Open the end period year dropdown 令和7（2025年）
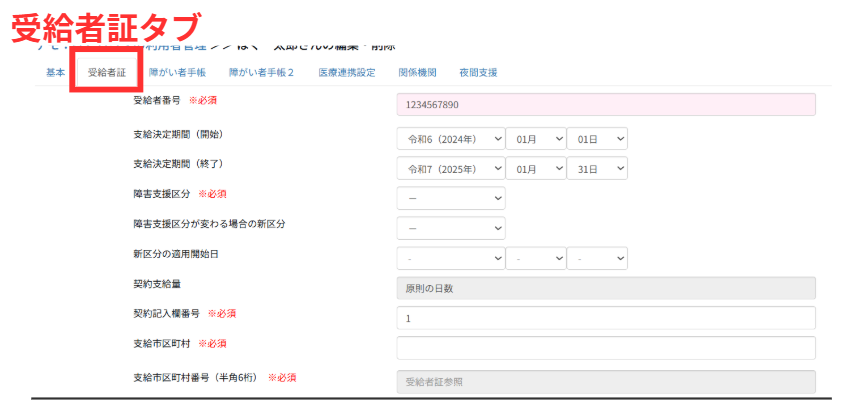The width and height of the screenshot is (857, 407). pos(450,169)
